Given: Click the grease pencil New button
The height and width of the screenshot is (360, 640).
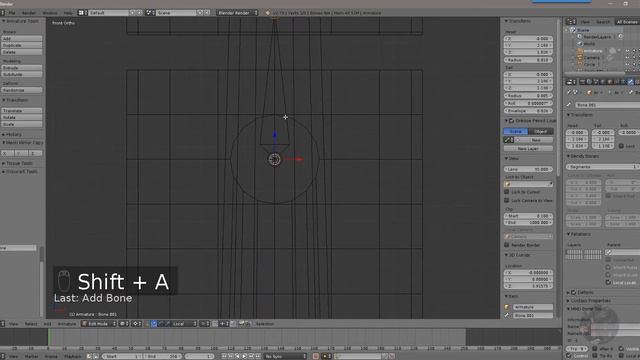Looking at the screenshot, I should click(x=536, y=140).
